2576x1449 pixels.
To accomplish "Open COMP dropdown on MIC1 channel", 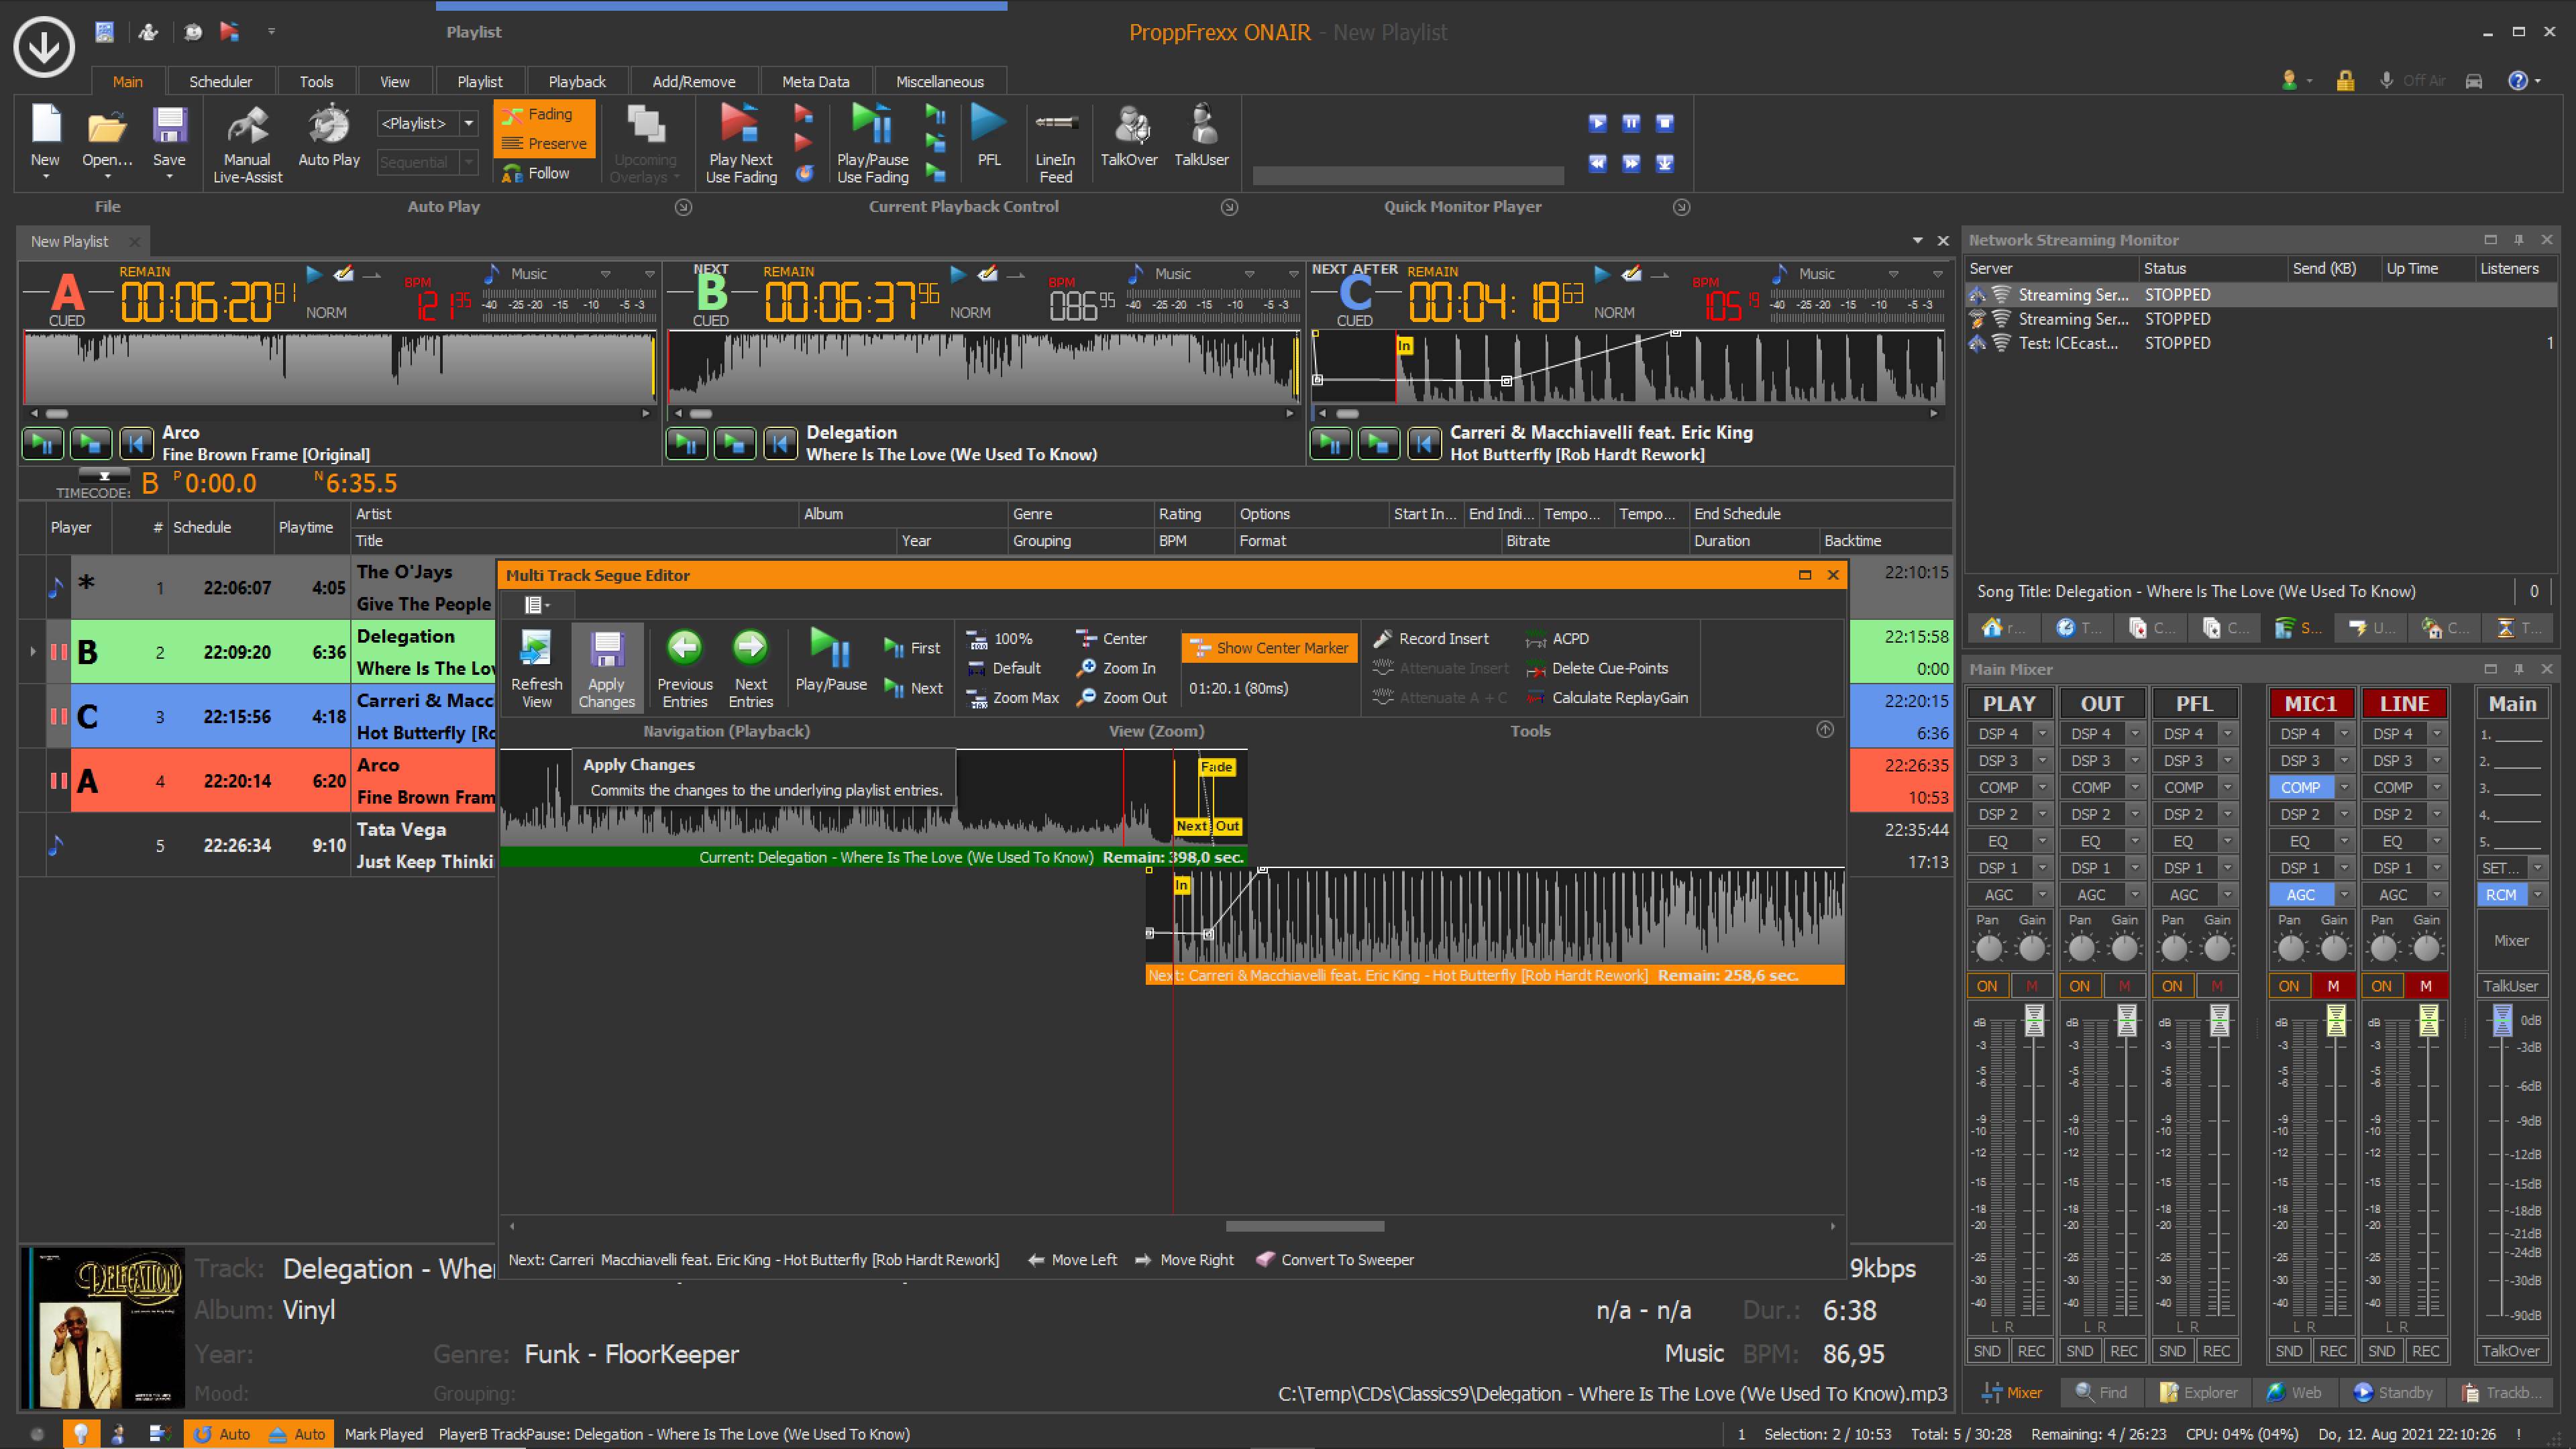I will tap(2344, 787).
